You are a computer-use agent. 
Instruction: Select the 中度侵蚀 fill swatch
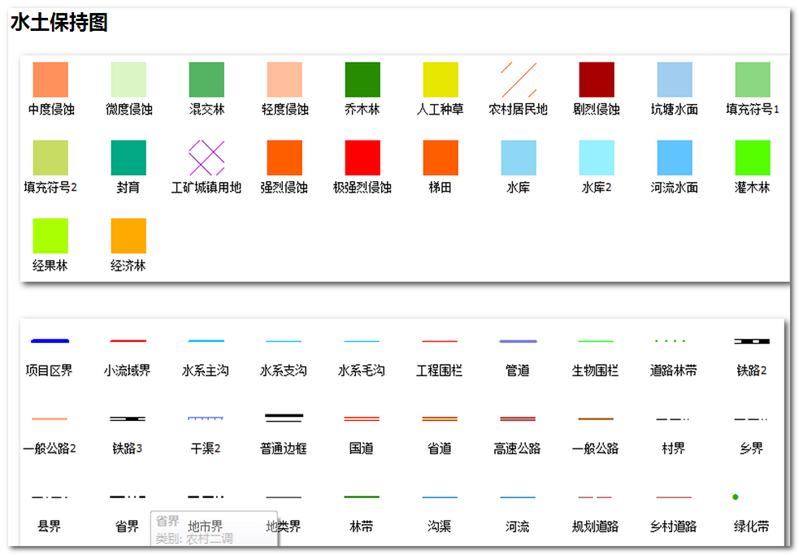coord(50,80)
